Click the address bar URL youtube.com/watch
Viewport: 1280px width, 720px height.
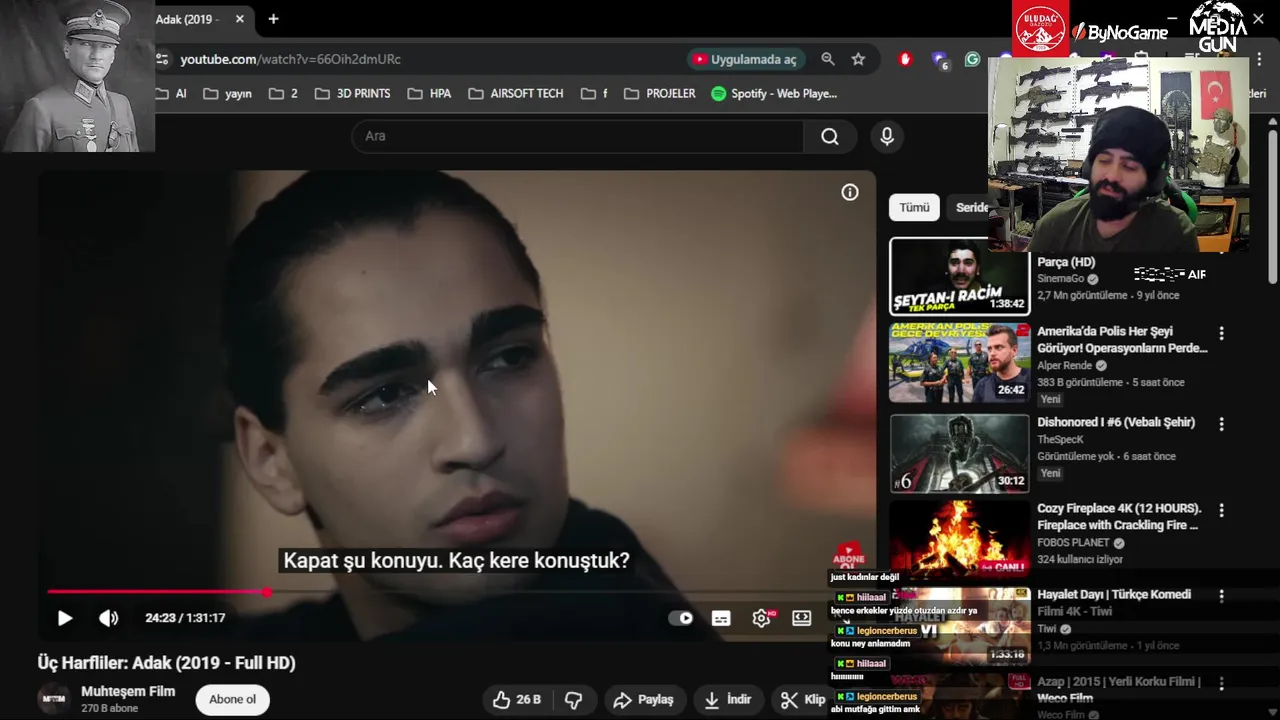pyautogui.click(x=290, y=60)
